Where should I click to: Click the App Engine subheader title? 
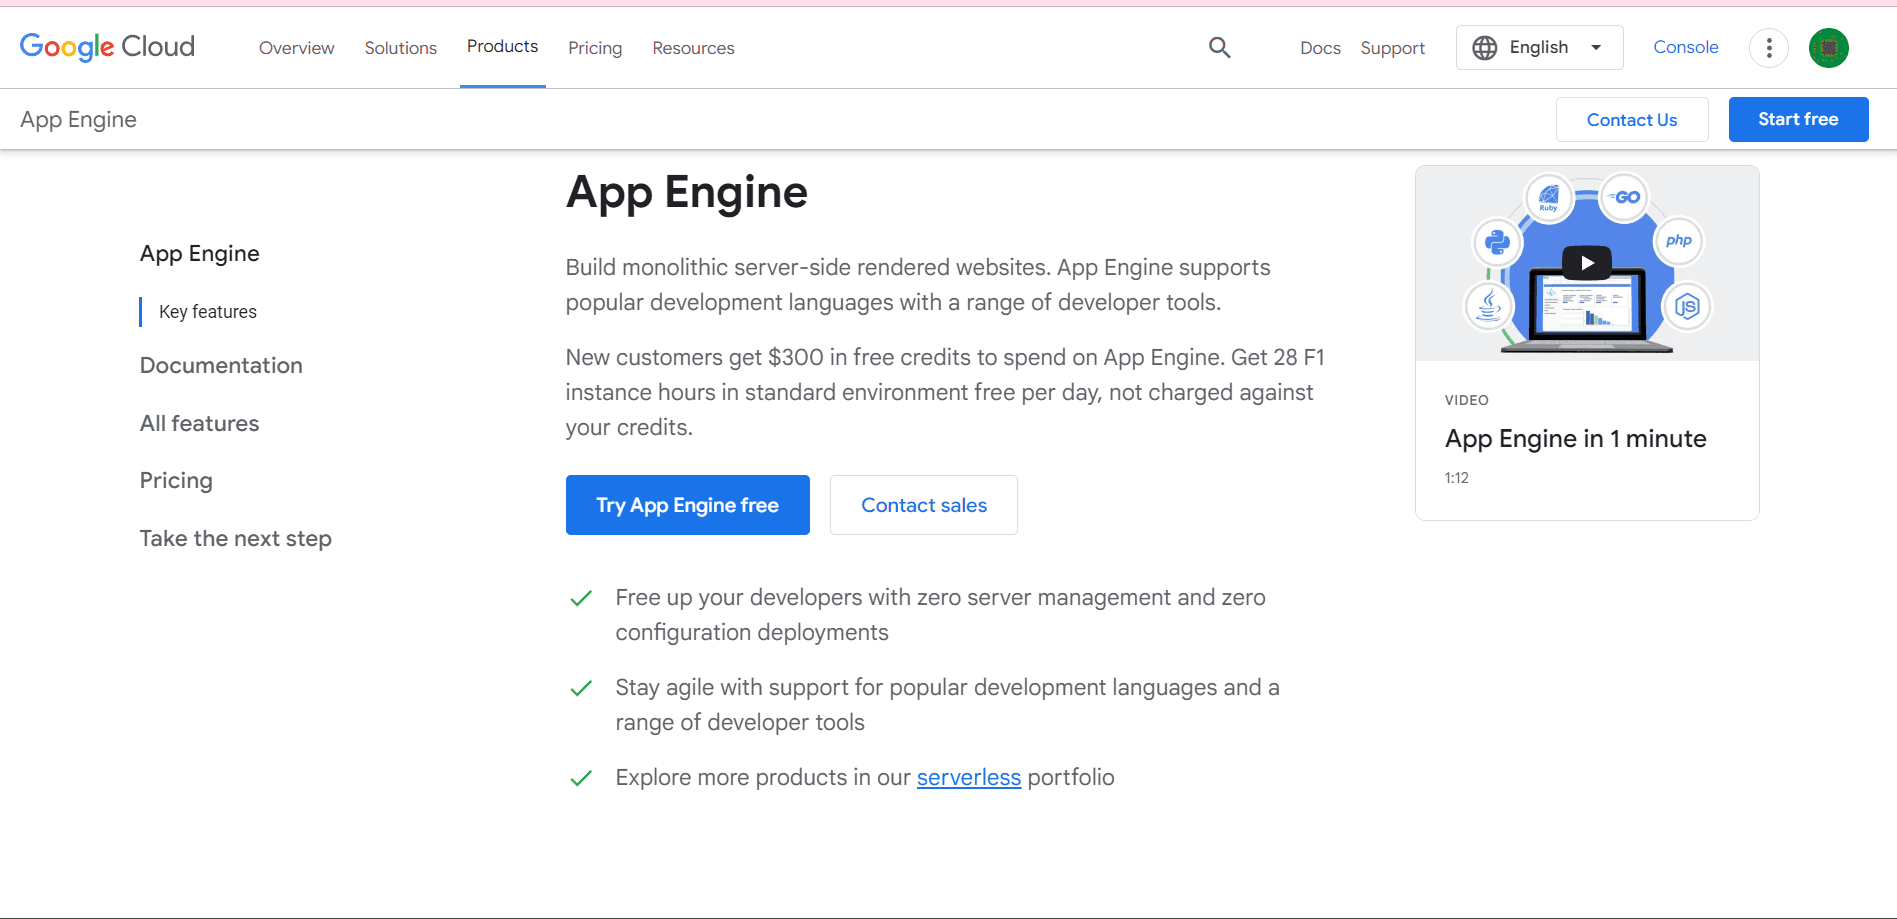(78, 119)
